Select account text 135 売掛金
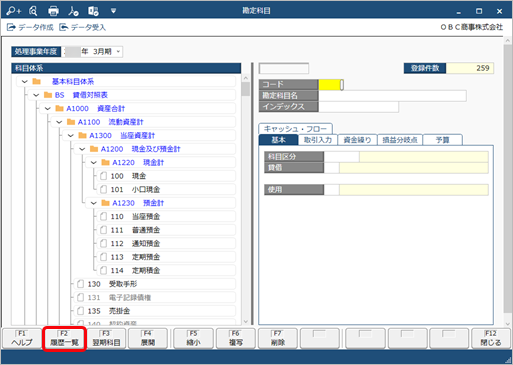Viewport: 513px width, 365px height. point(109,311)
